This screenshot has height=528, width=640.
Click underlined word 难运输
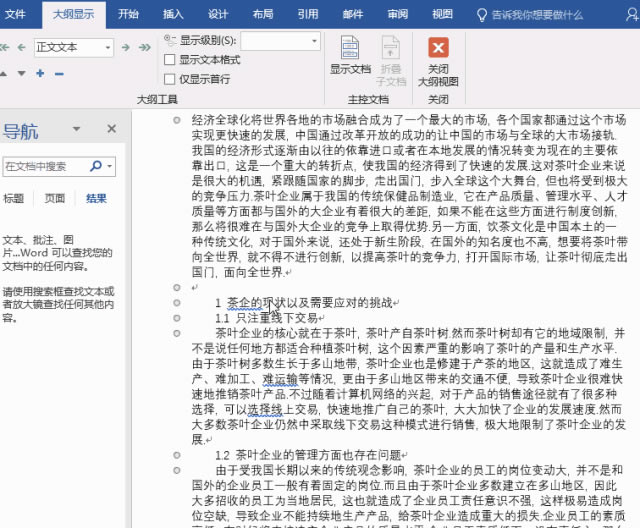point(280,379)
